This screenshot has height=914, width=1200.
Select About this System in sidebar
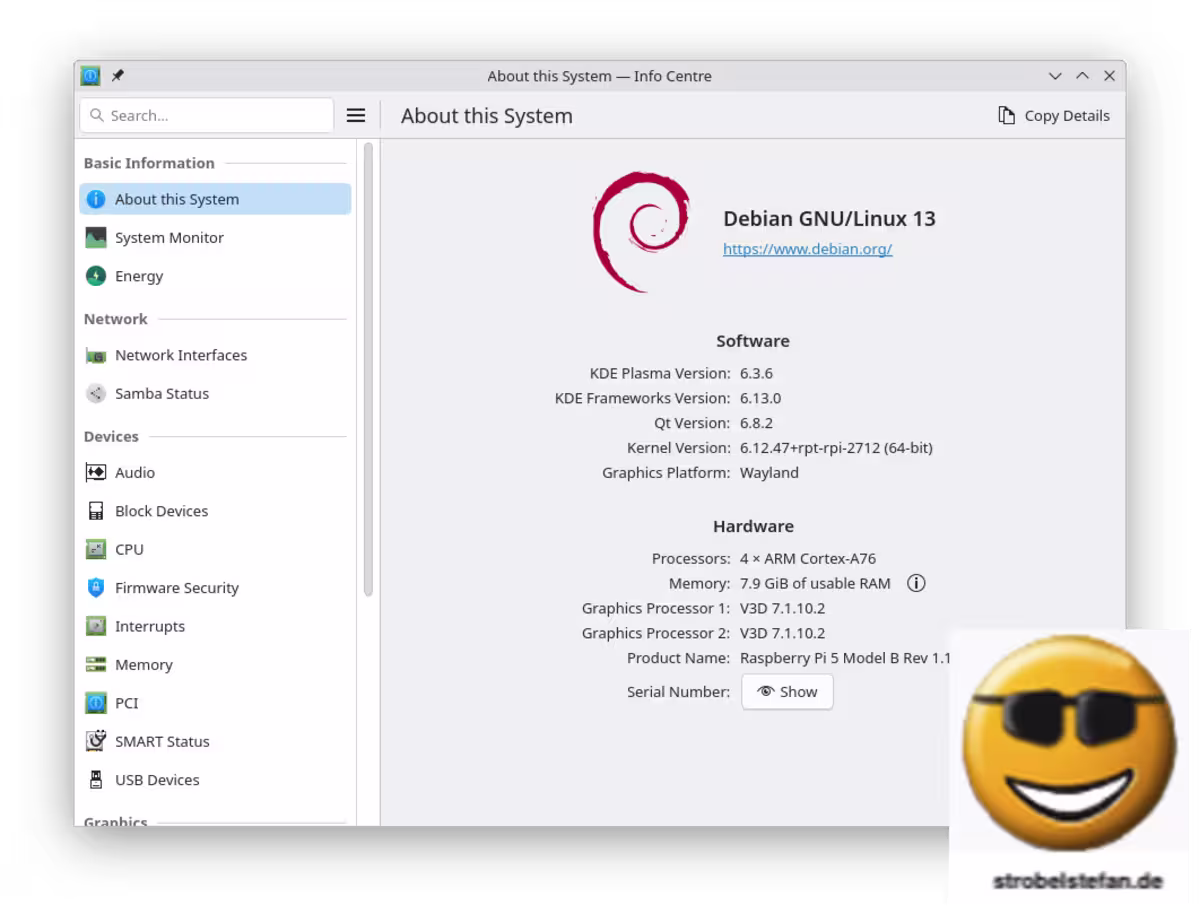(176, 199)
